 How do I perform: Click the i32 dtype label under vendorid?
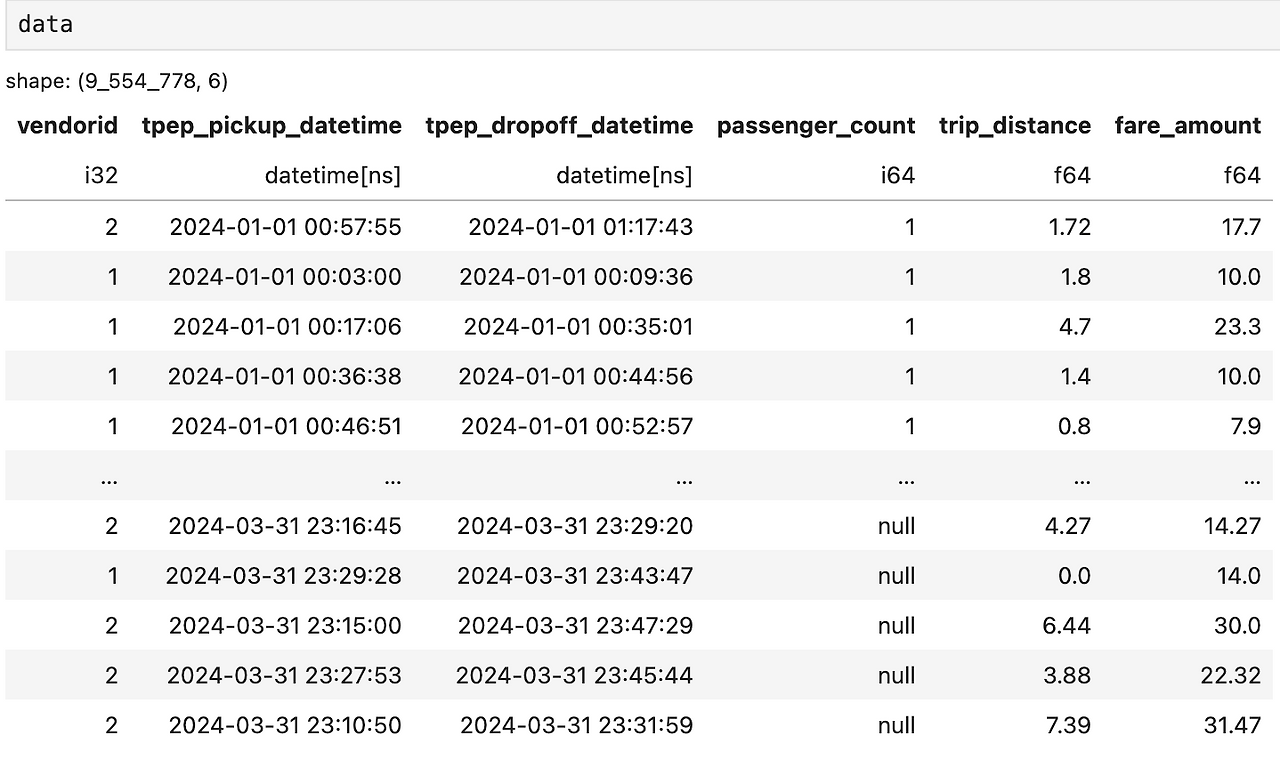(x=102, y=176)
